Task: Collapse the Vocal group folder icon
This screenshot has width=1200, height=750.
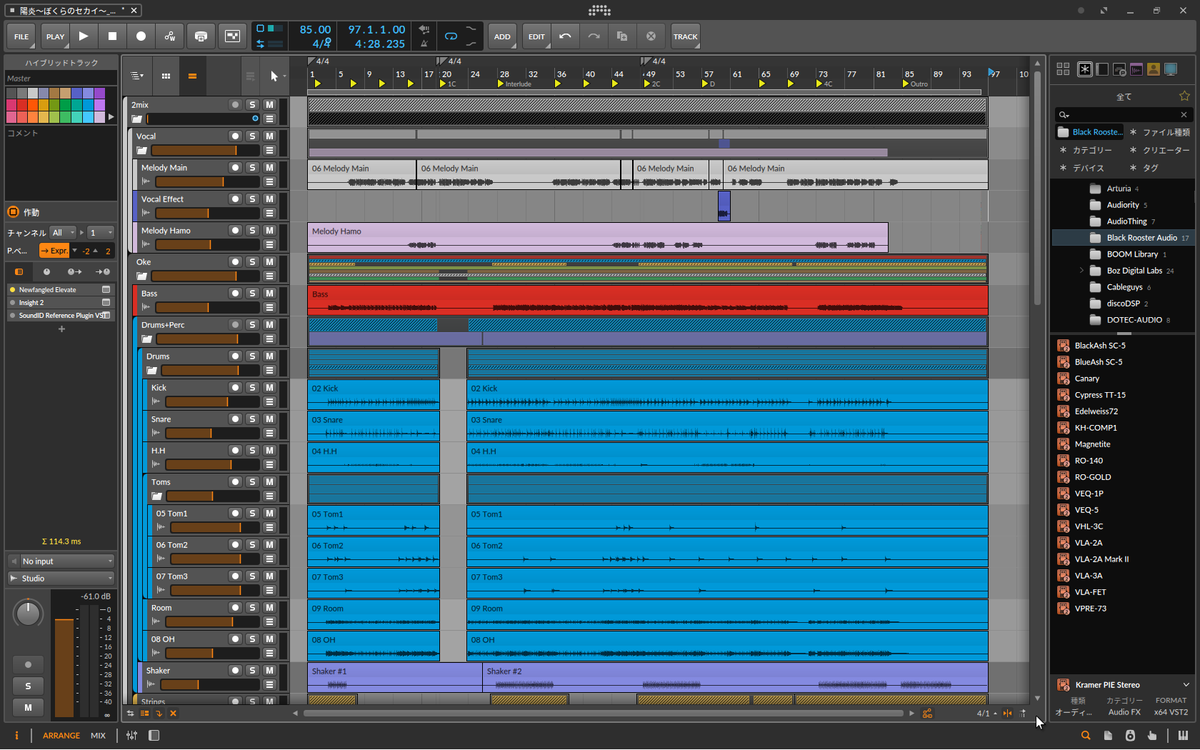Action: (142, 151)
